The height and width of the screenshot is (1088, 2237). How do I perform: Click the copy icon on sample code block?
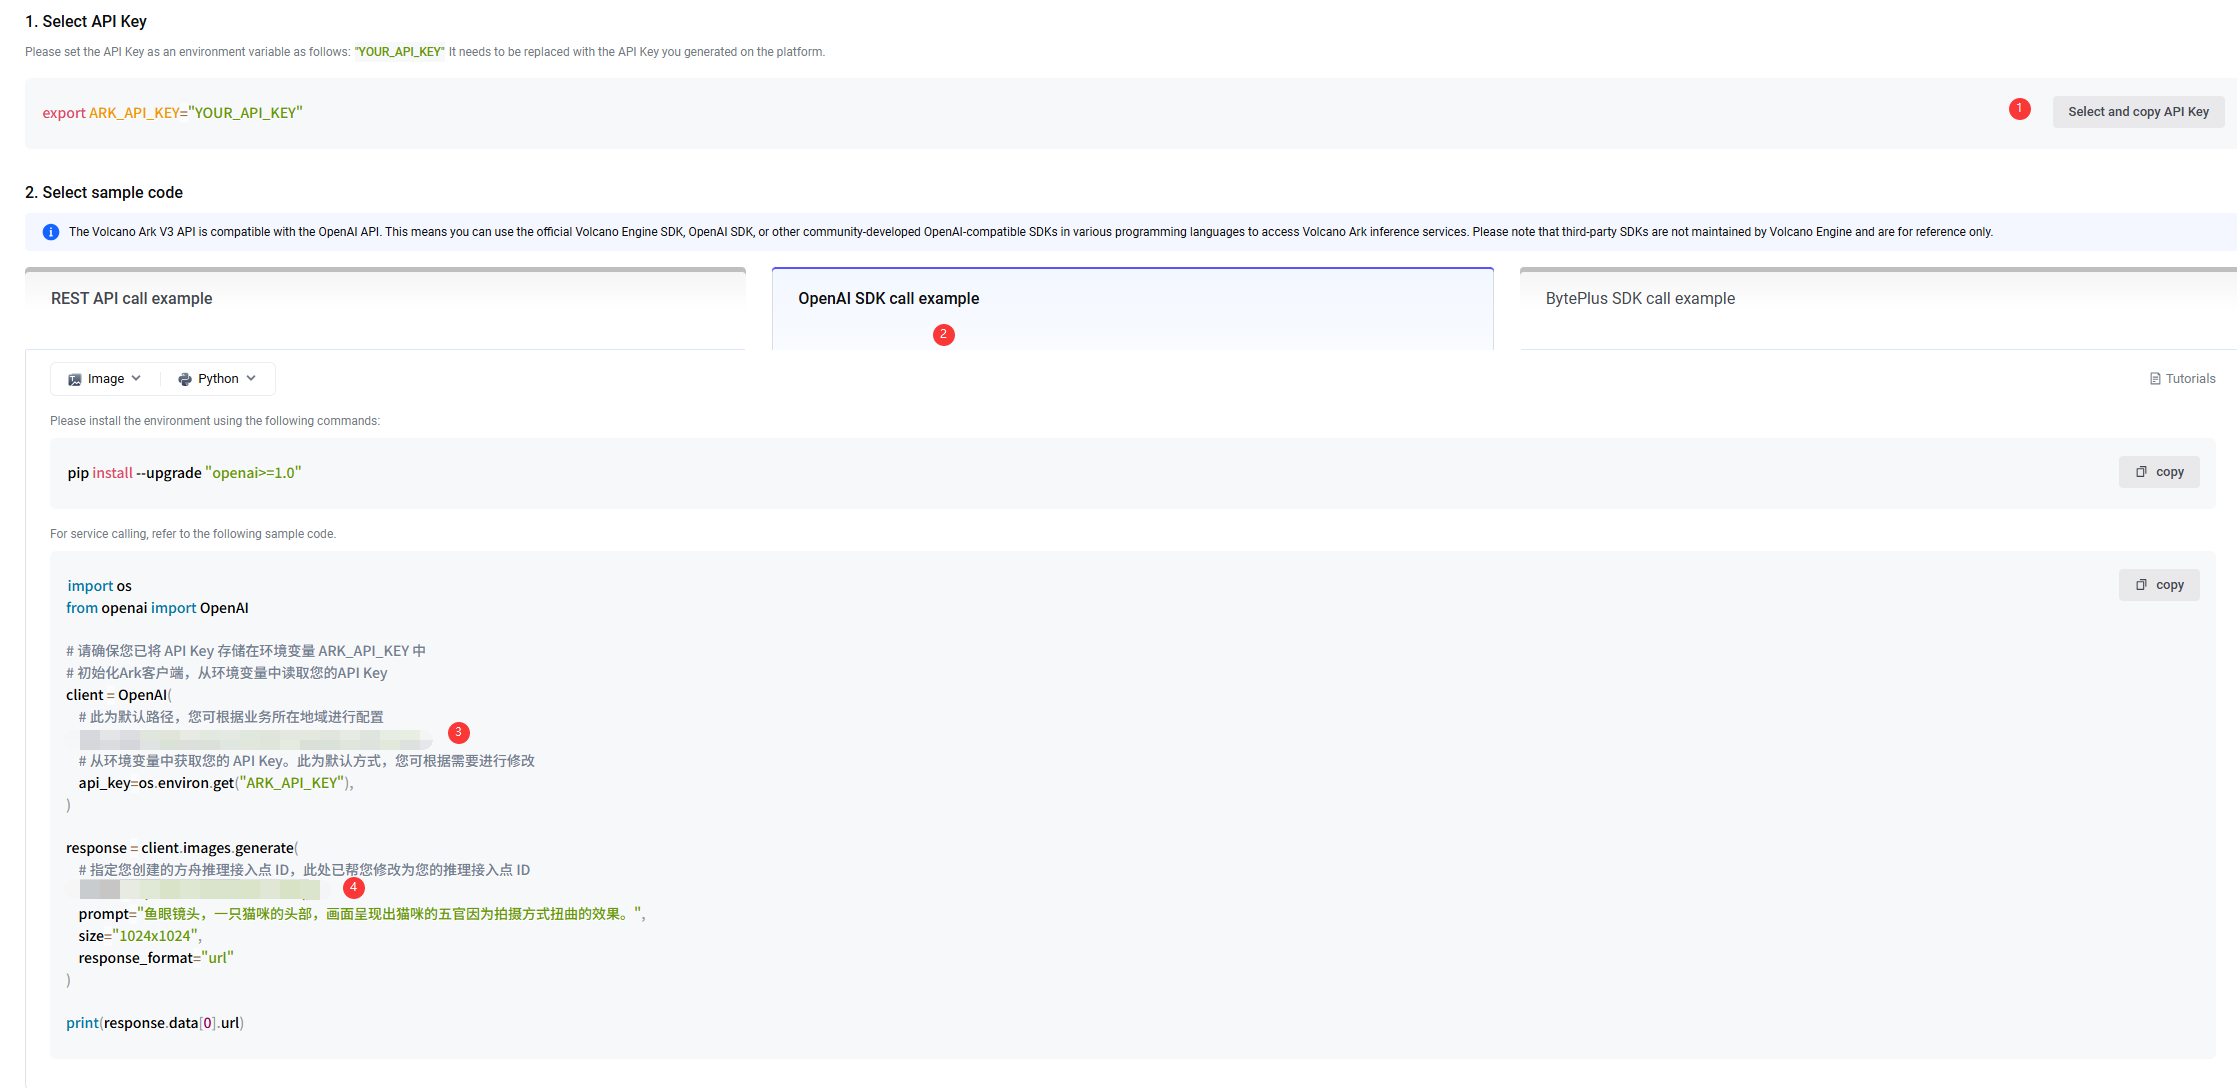2141,585
